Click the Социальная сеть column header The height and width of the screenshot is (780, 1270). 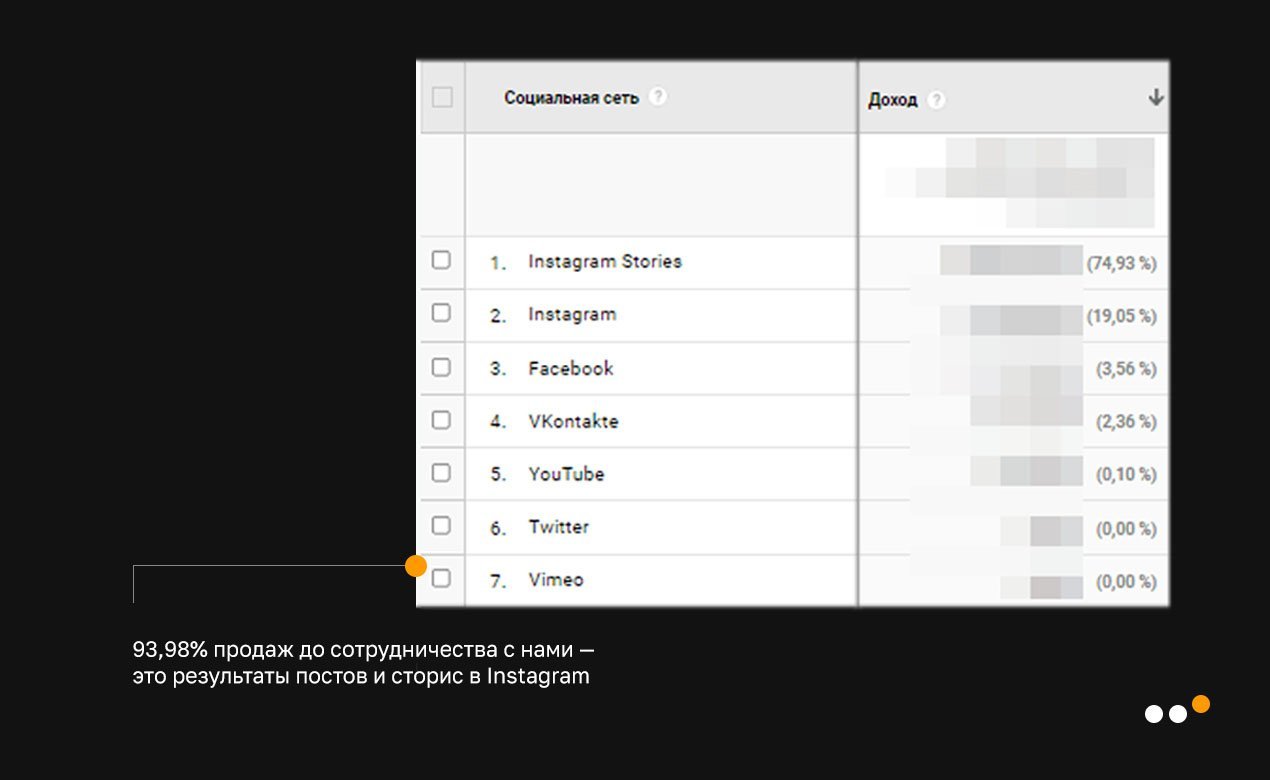[571, 98]
